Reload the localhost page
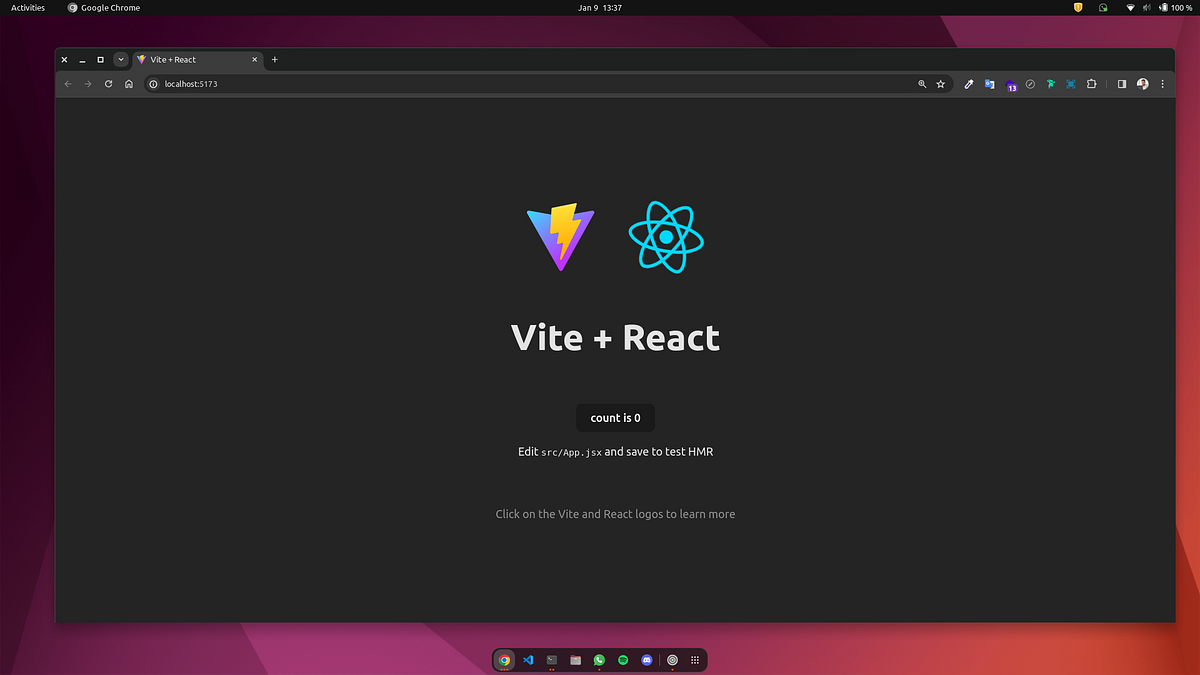1200x675 pixels. click(108, 84)
